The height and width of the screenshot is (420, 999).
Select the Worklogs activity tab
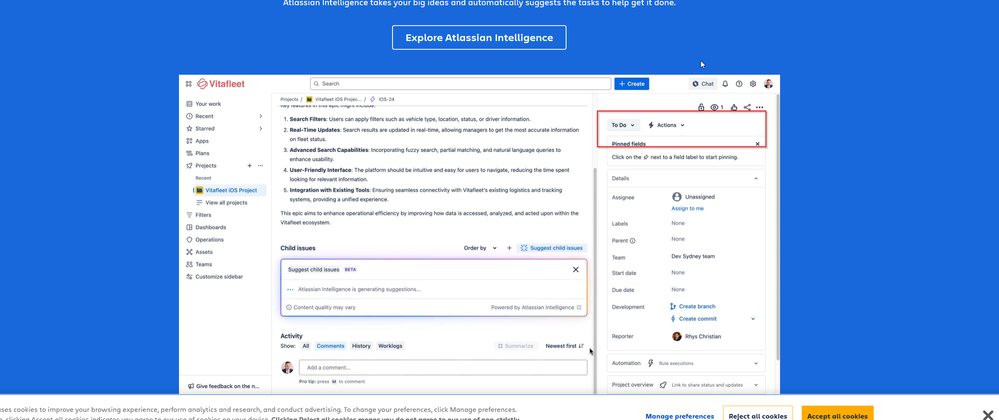390,346
